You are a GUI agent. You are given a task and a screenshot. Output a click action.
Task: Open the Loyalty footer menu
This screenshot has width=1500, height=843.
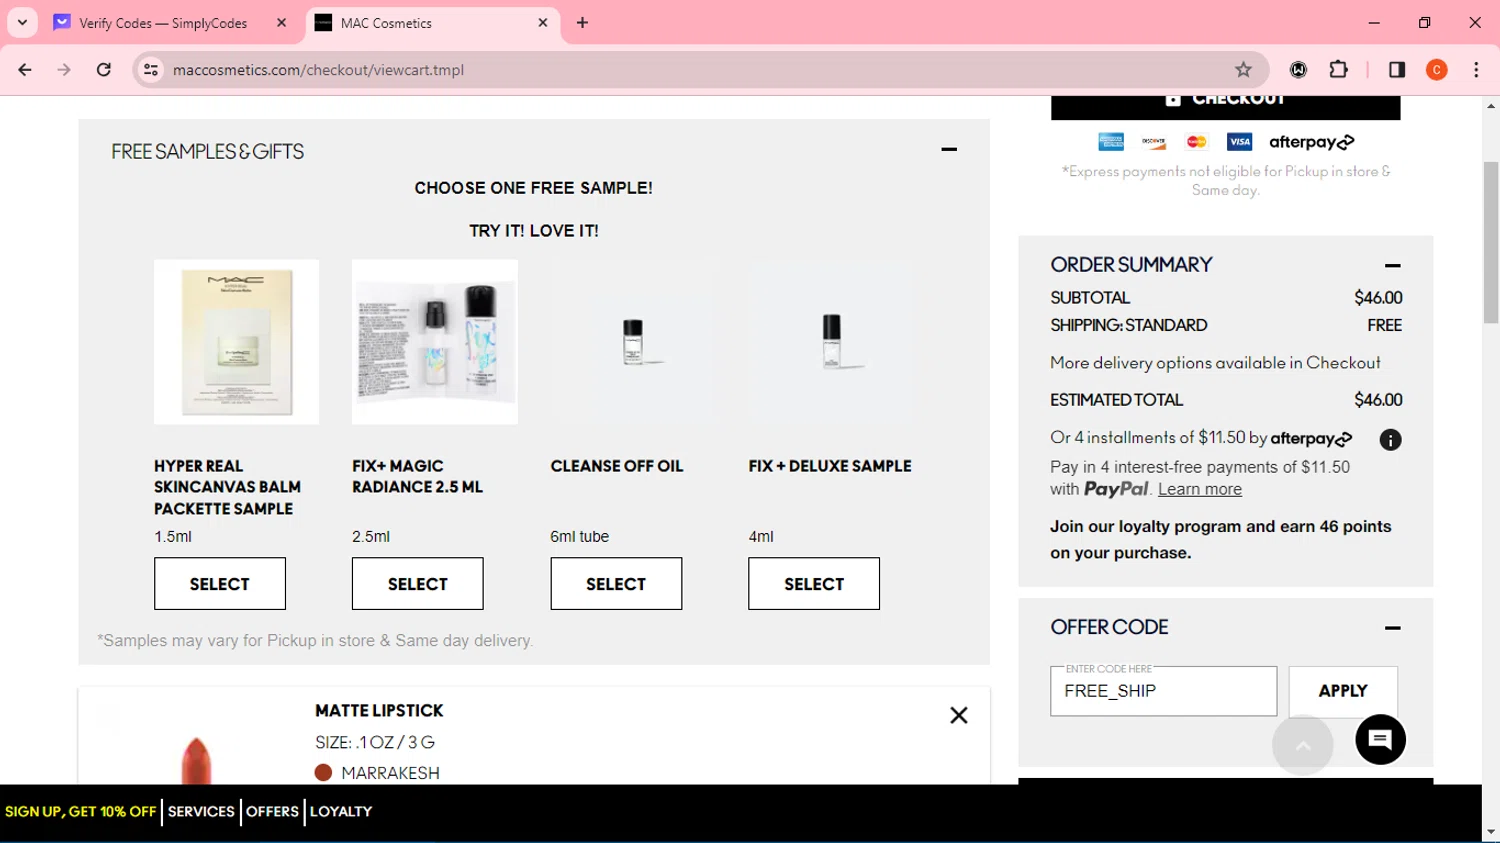pyautogui.click(x=341, y=811)
